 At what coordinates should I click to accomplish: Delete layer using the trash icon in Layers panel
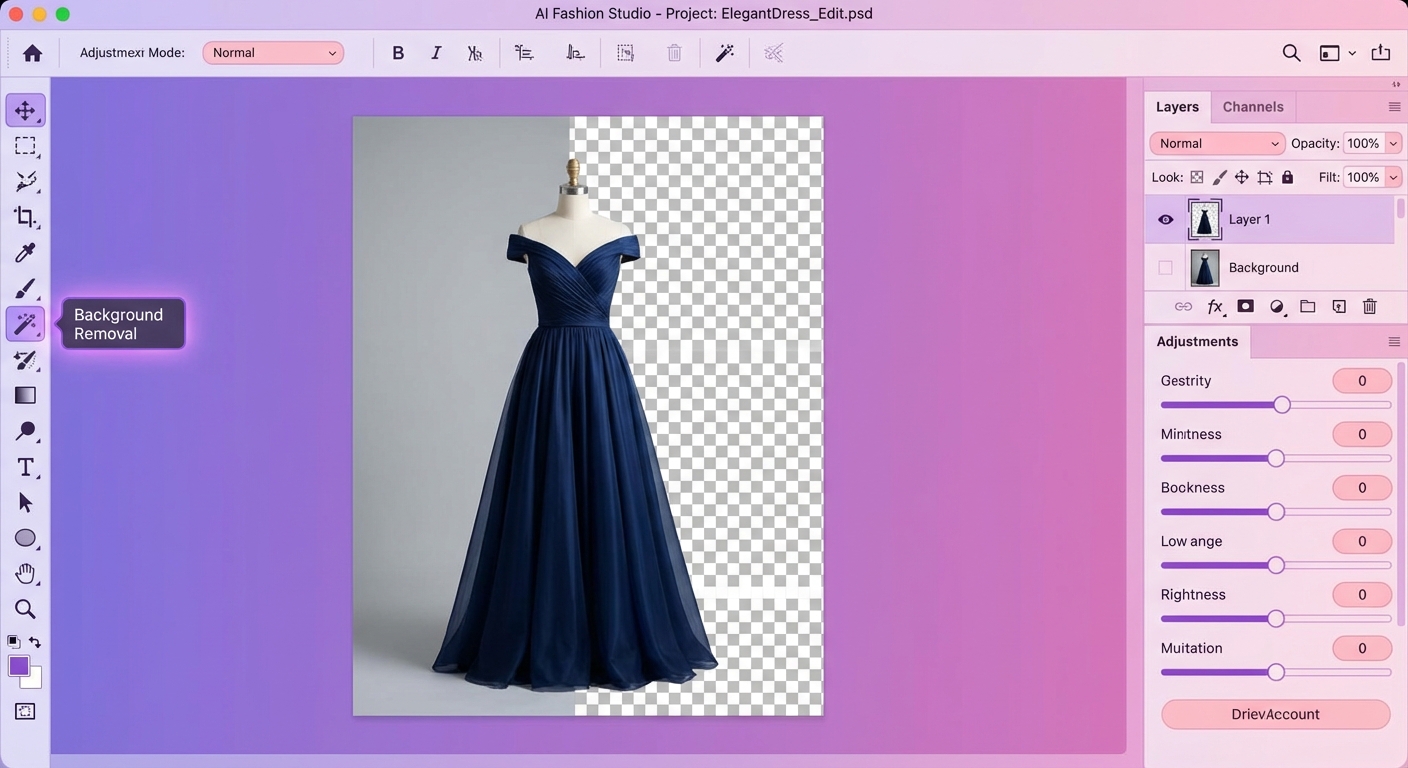click(1370, 307)
